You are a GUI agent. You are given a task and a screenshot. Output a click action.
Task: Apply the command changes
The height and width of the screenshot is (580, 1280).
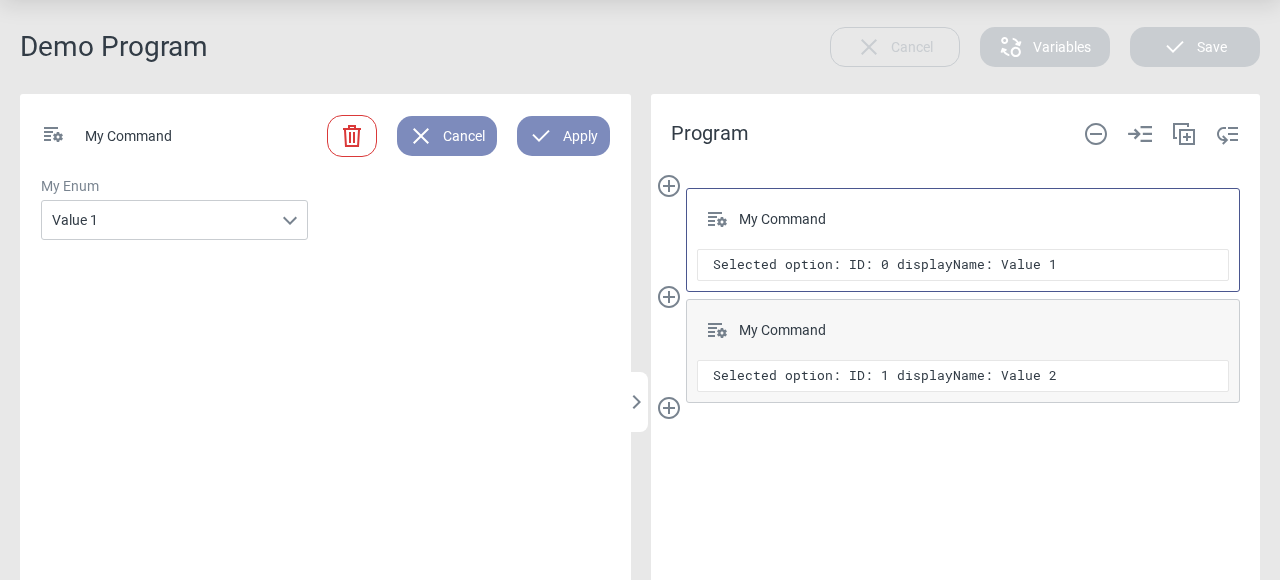coord(563,136)
